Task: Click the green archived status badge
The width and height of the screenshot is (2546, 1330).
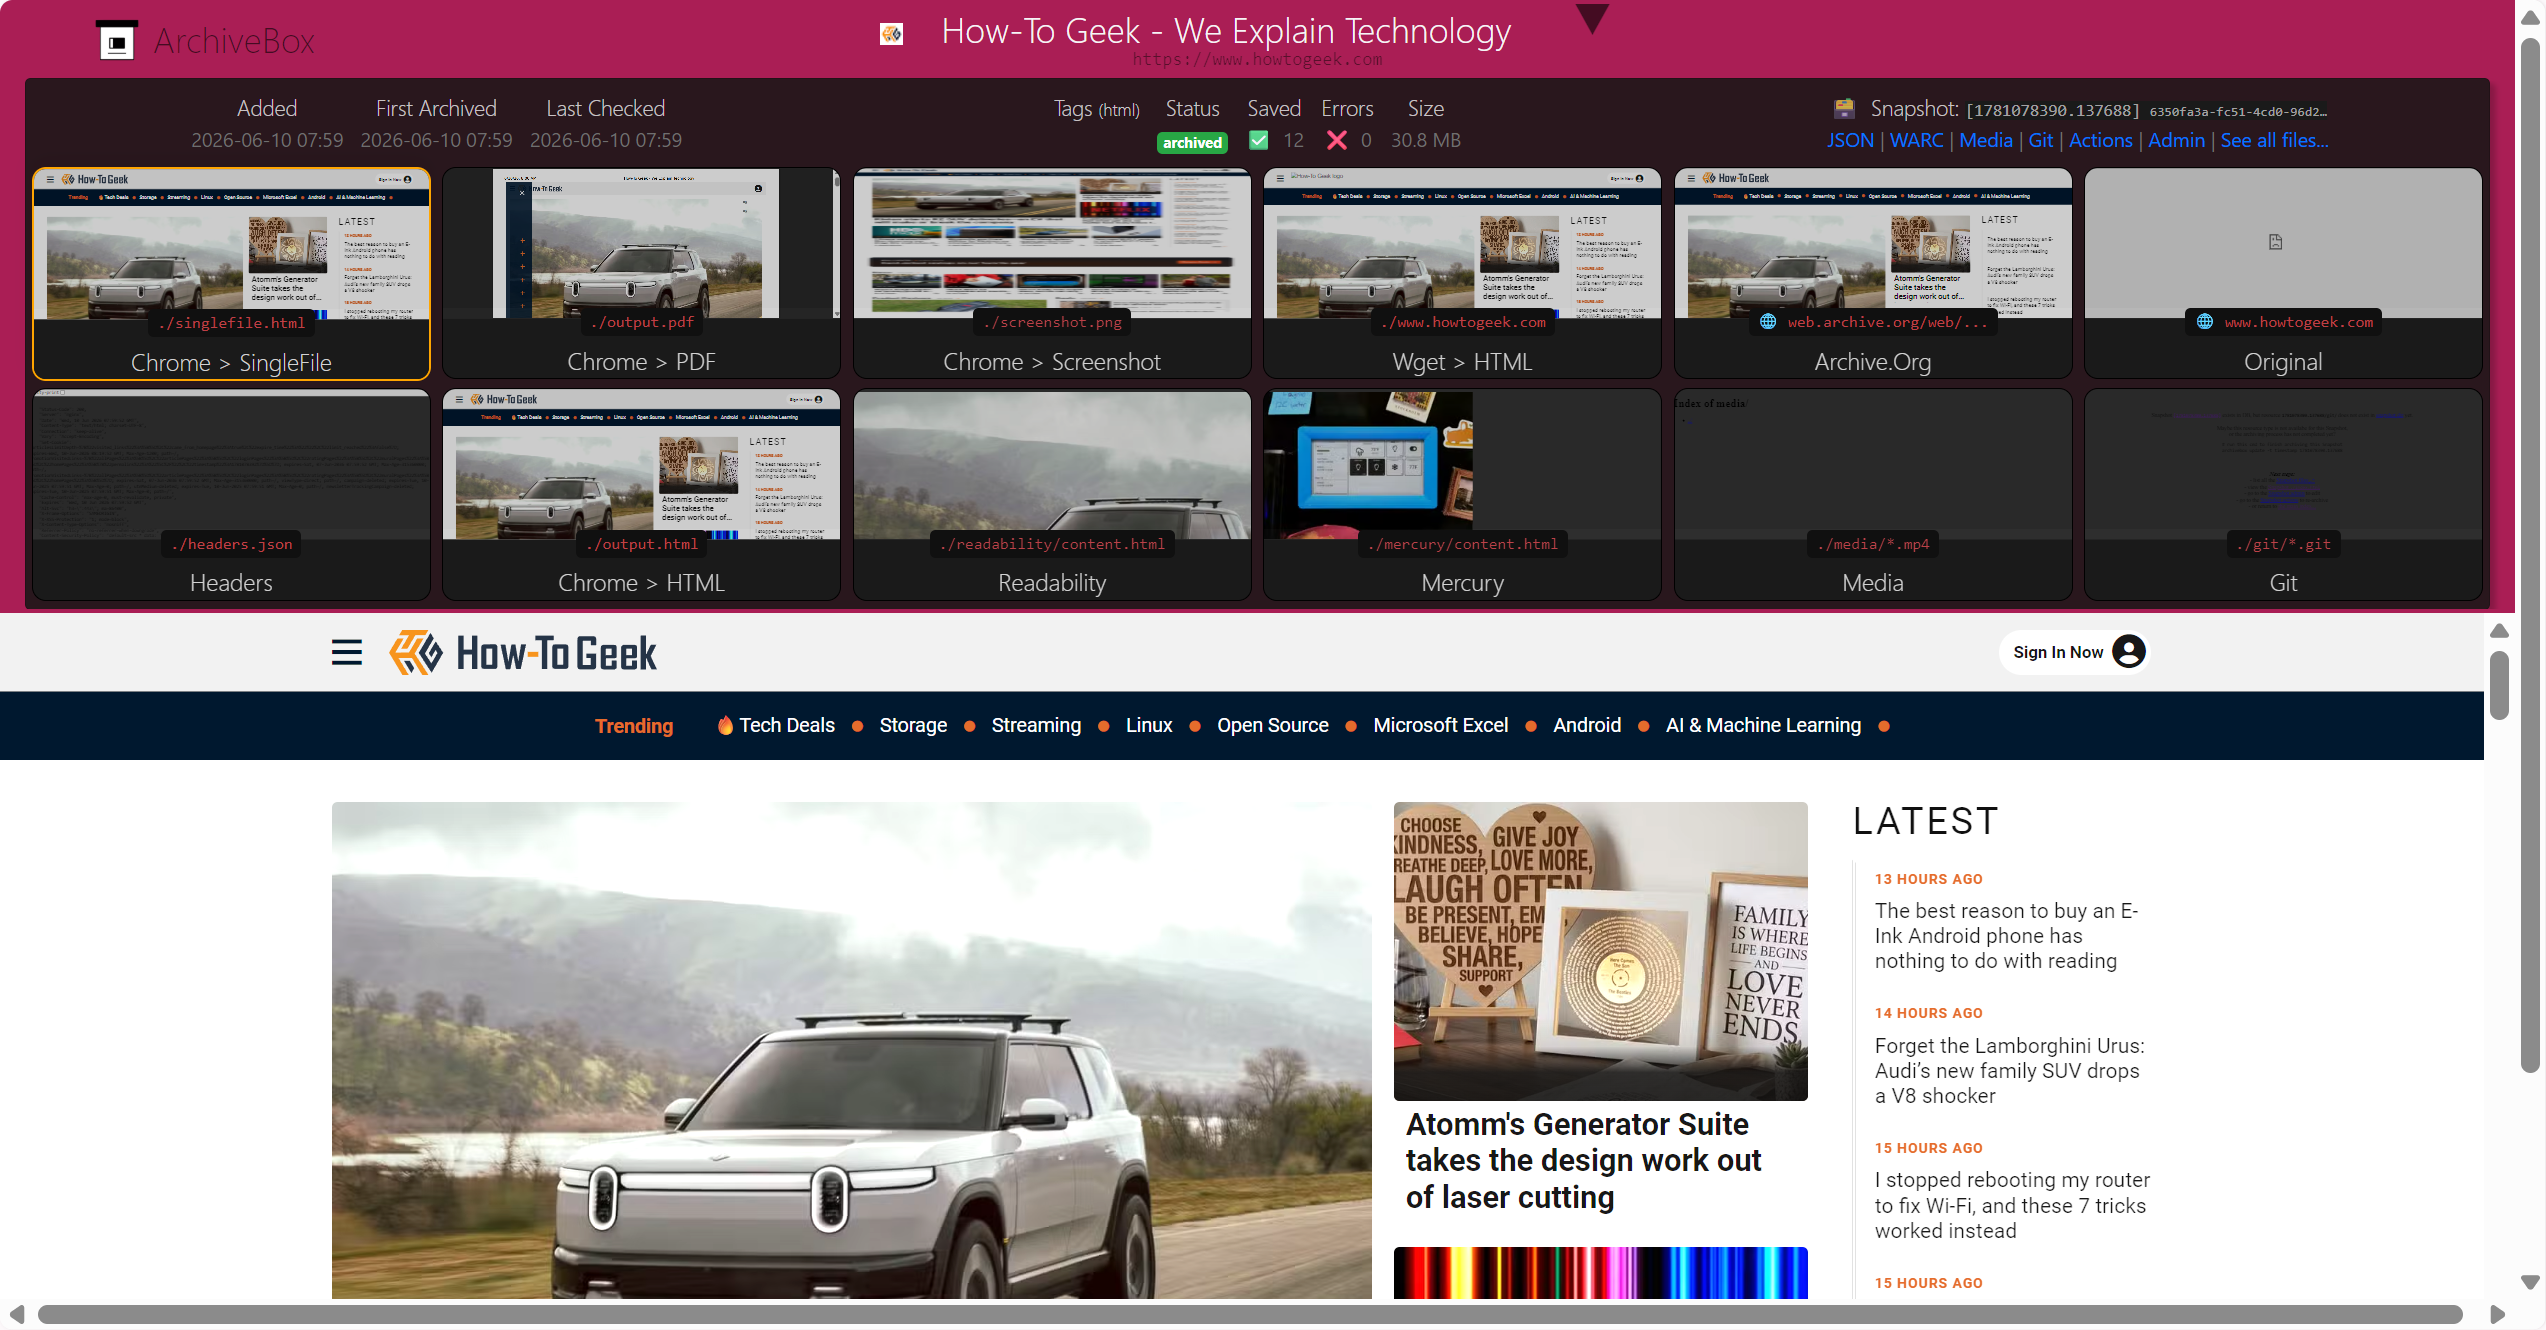Action: coord(1192,142)
